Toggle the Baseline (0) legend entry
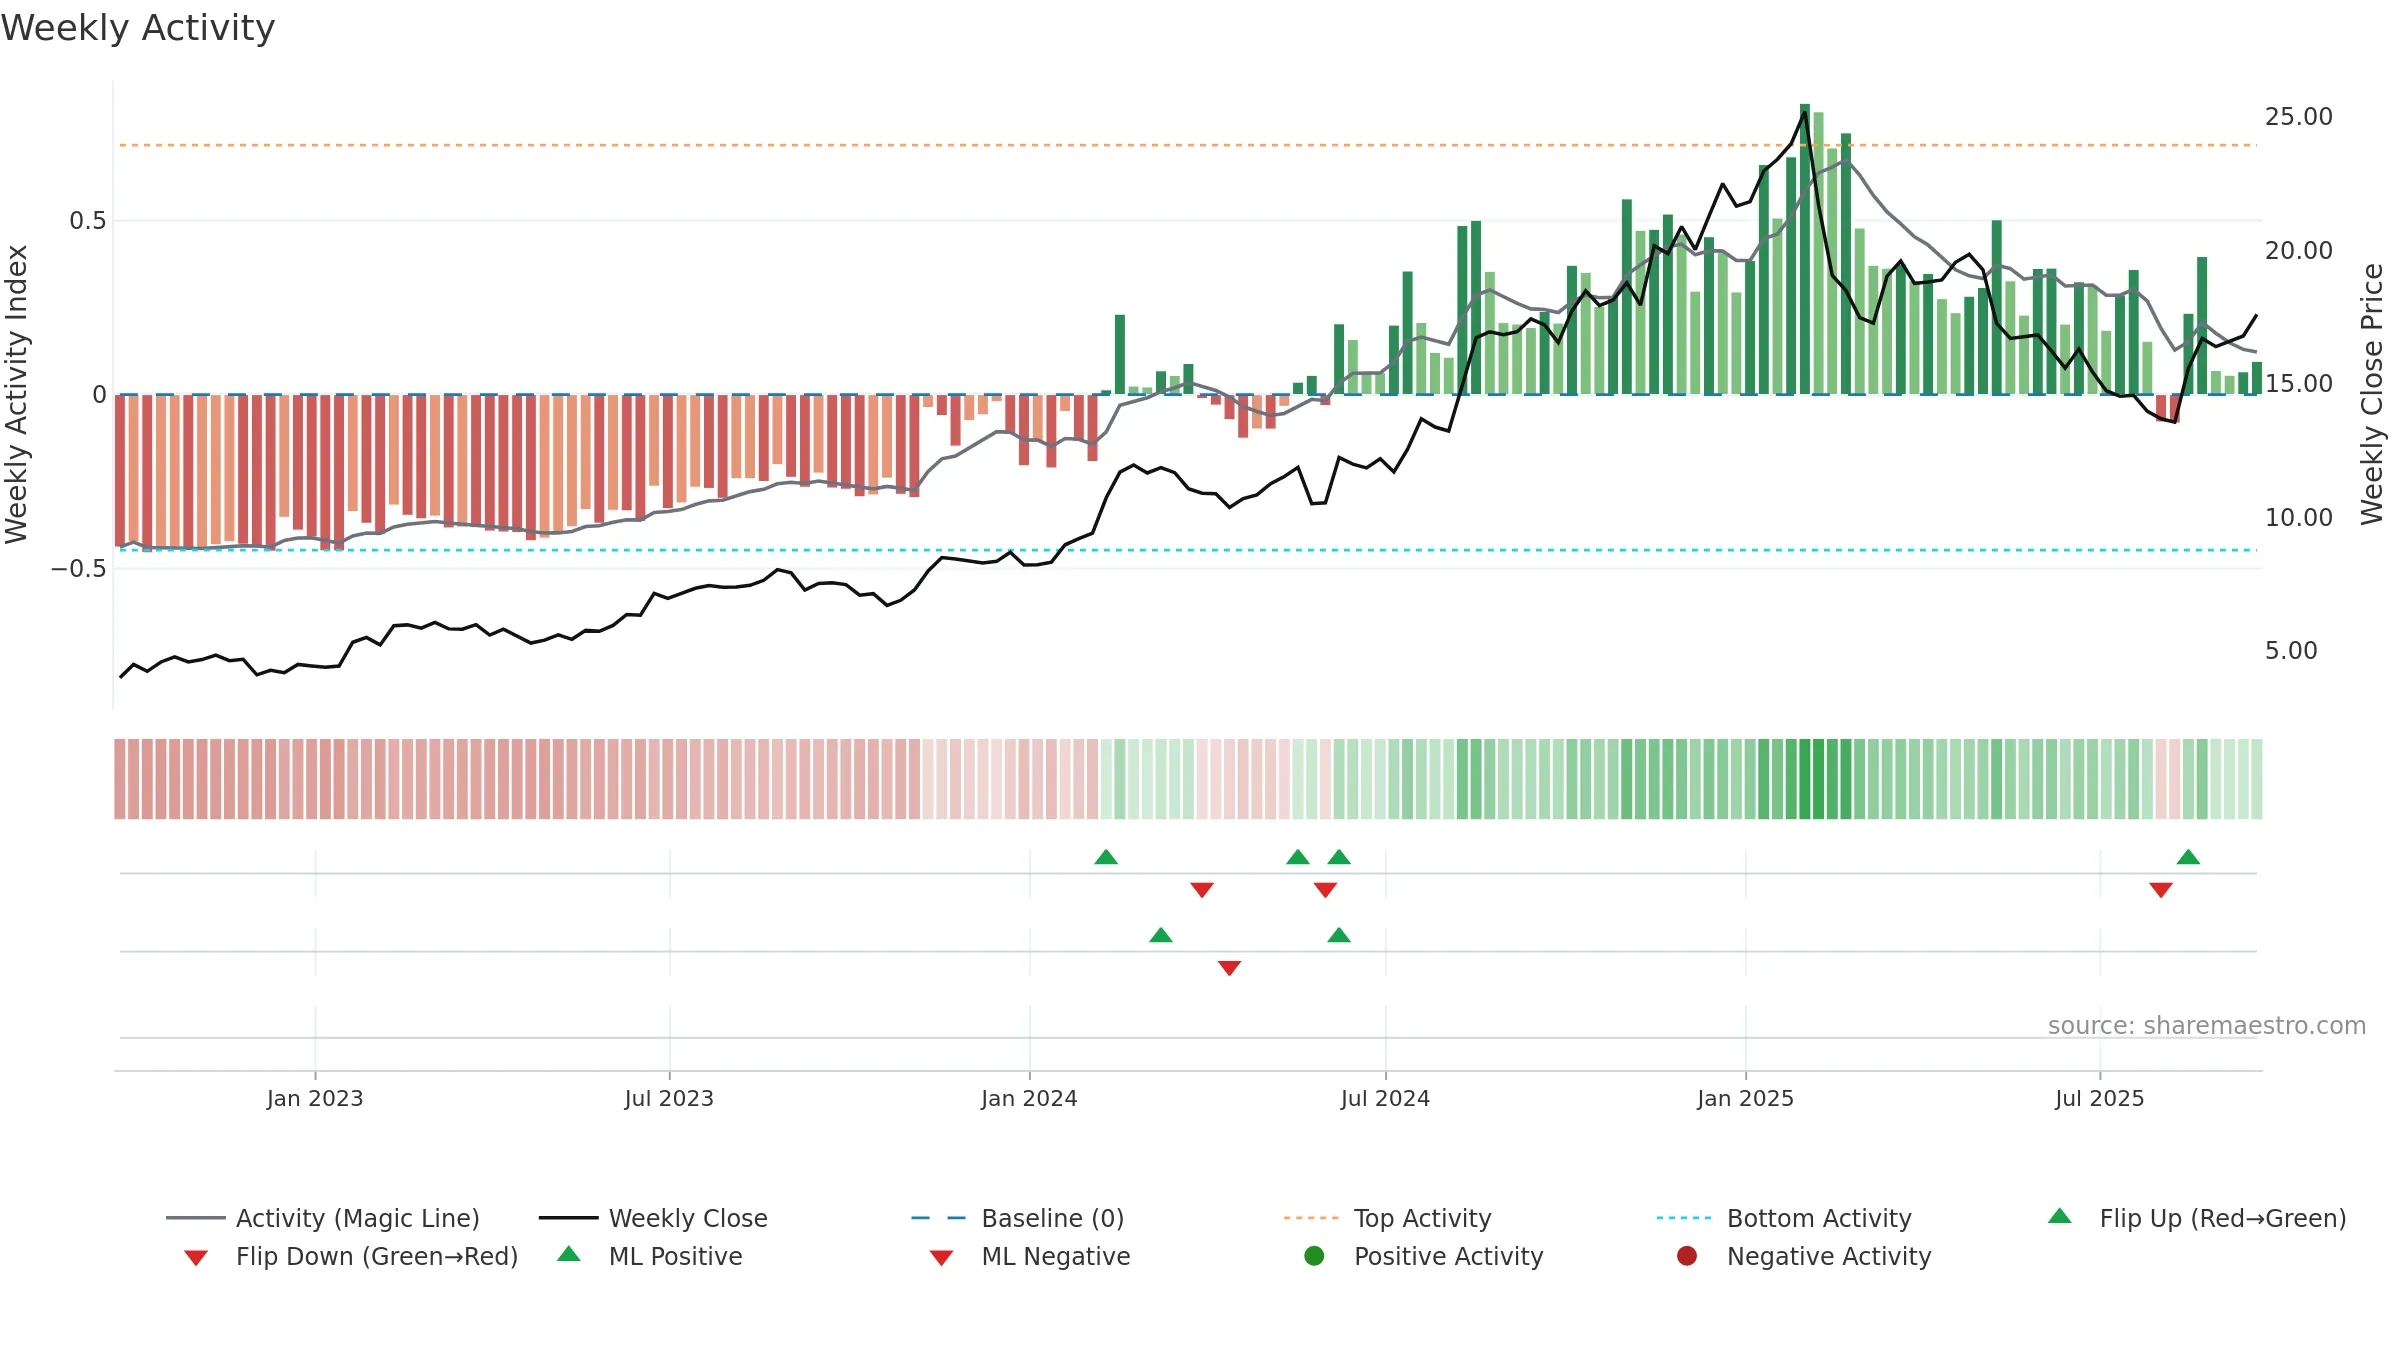 1018,1218
